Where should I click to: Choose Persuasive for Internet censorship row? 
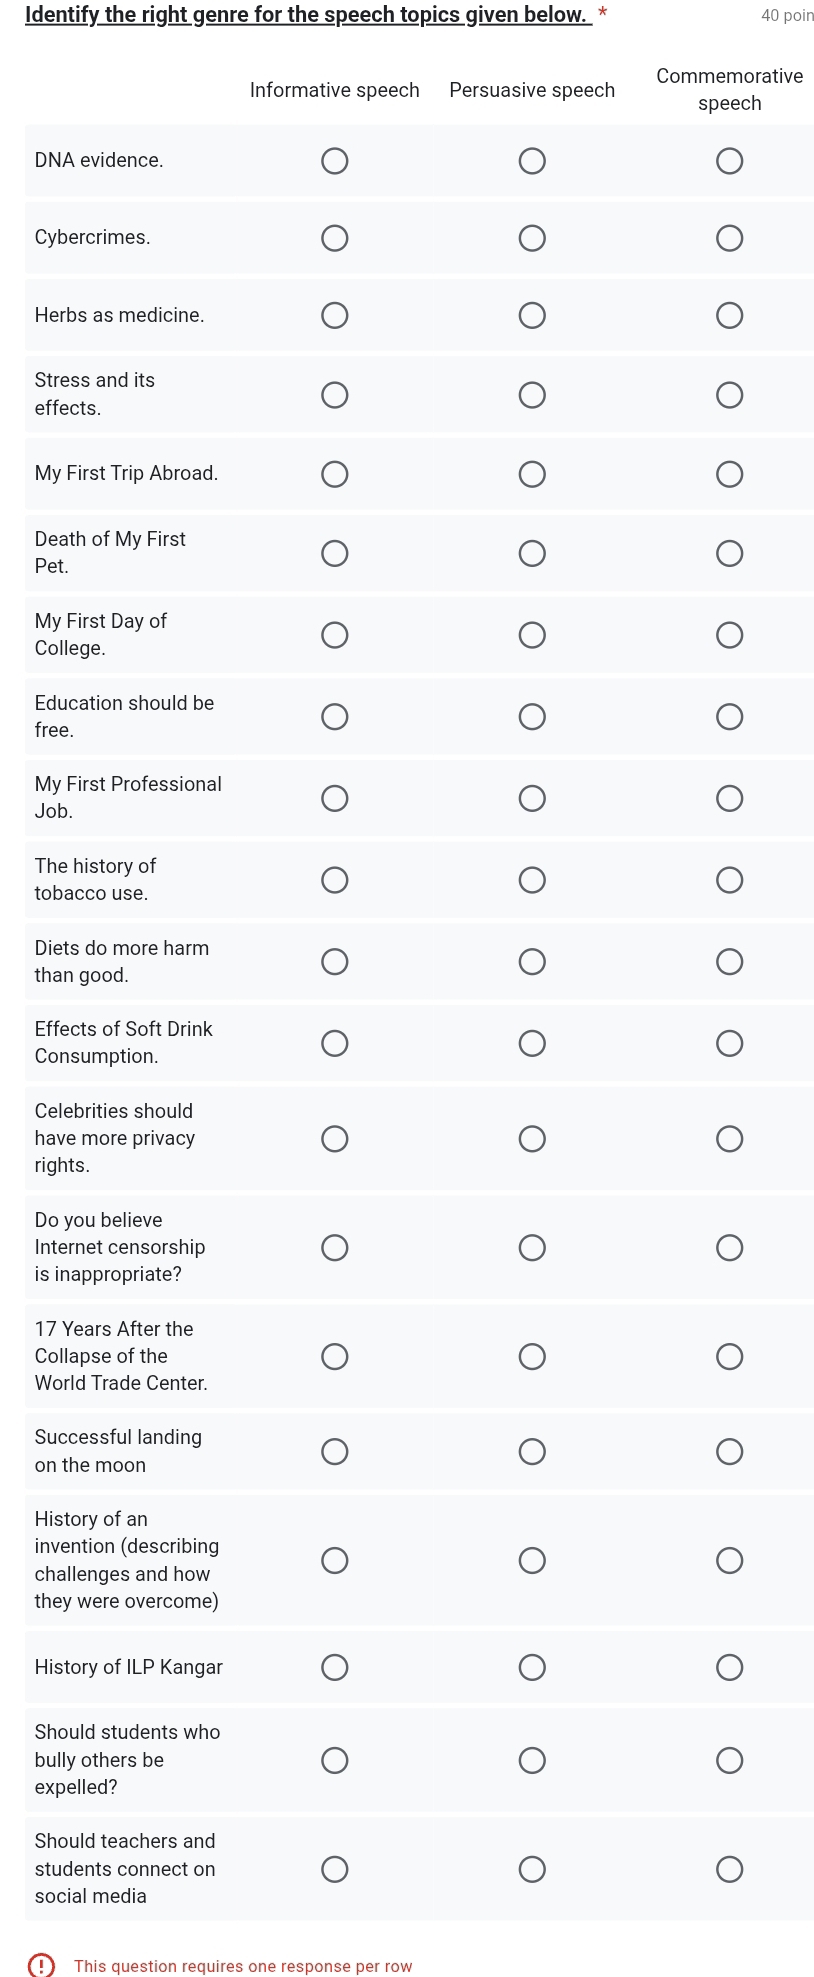tap(532, 1247)
